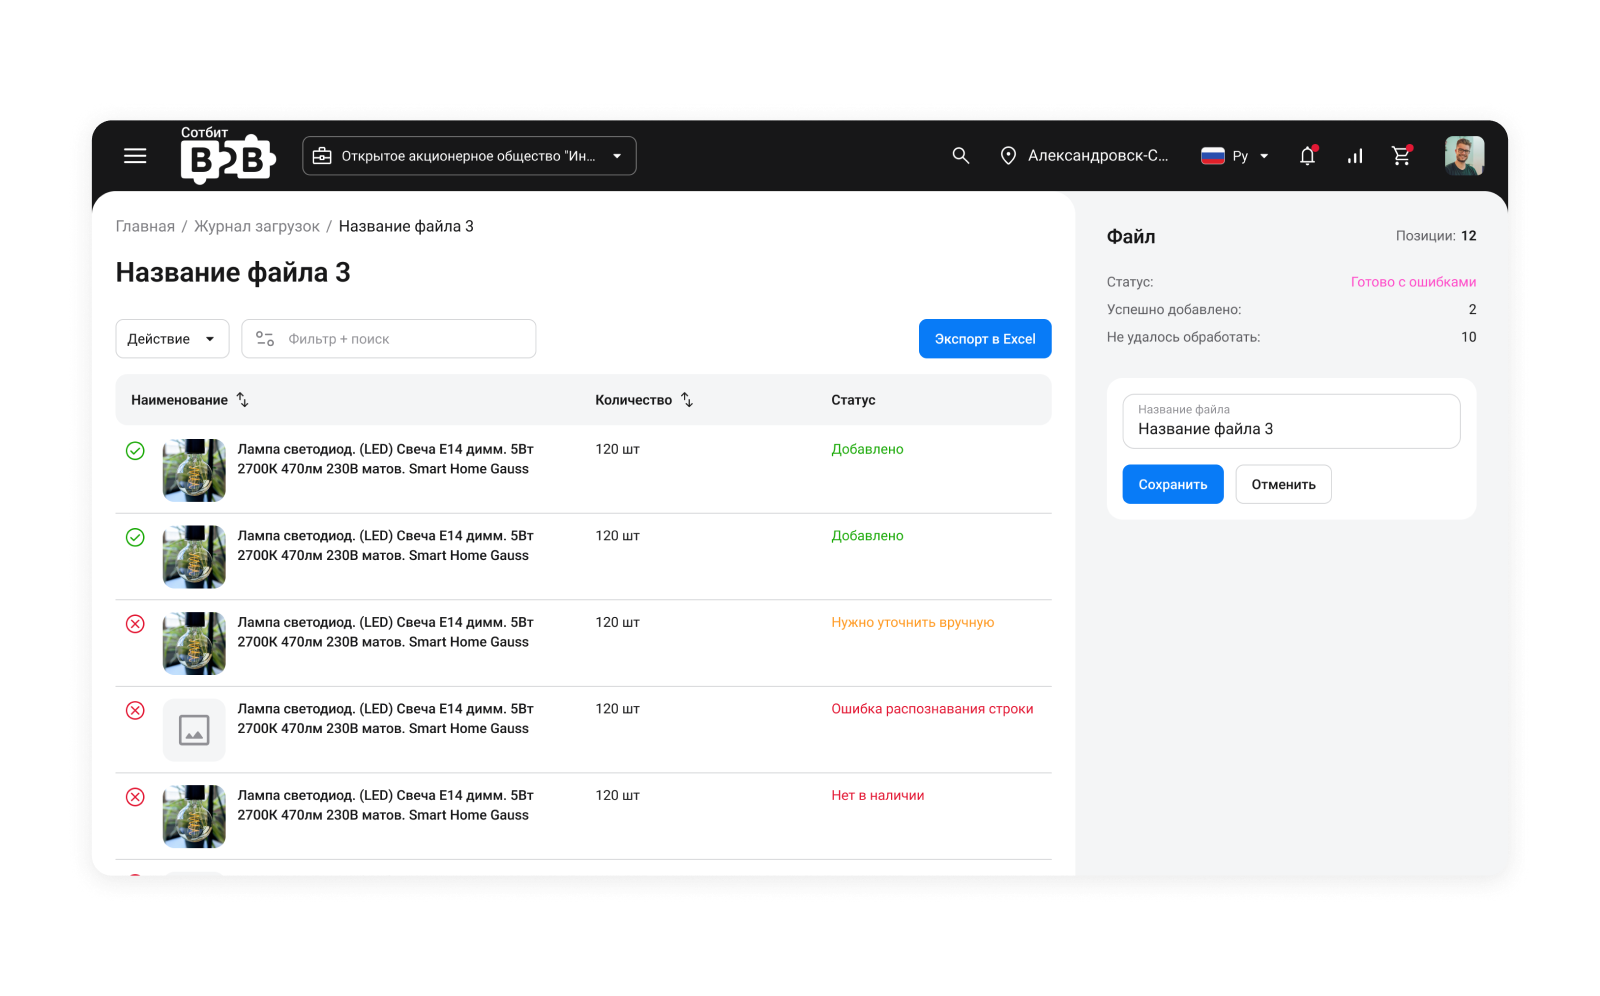
Task: Click the Название файла input field
Action: pyautogui.click(x=1291, y=421)
